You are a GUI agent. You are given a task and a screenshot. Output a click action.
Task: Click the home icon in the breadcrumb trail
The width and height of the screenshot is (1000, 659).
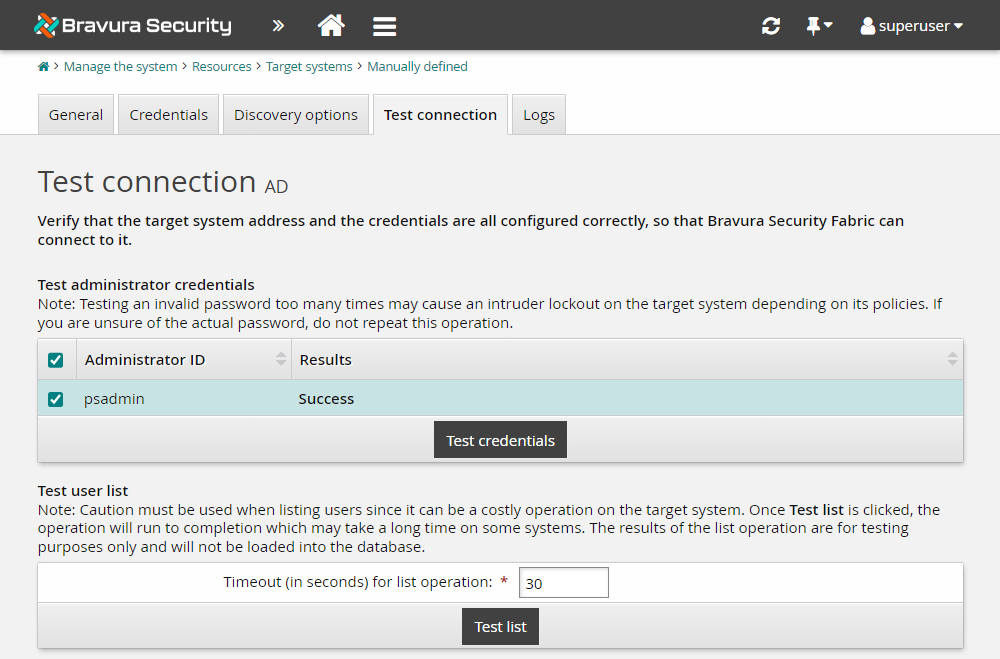click(x=42, y=66)
